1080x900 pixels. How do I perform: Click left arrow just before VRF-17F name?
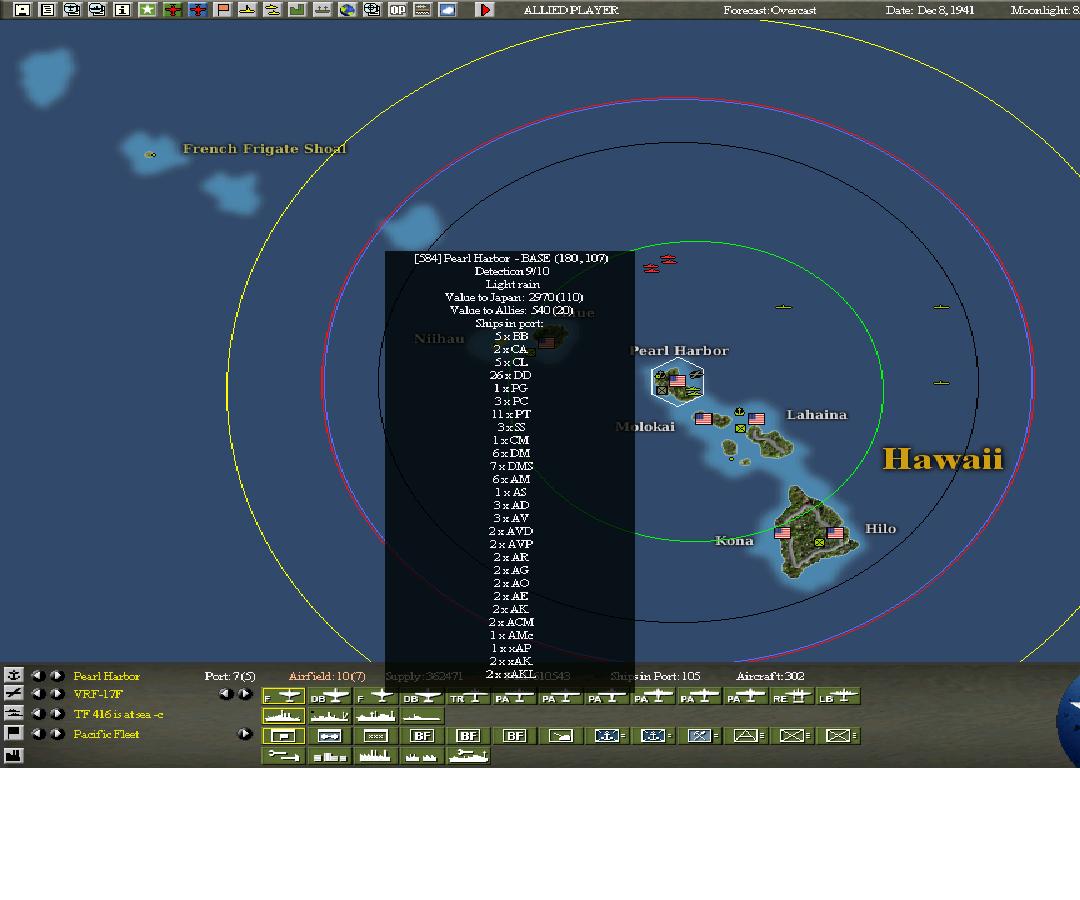39,694
